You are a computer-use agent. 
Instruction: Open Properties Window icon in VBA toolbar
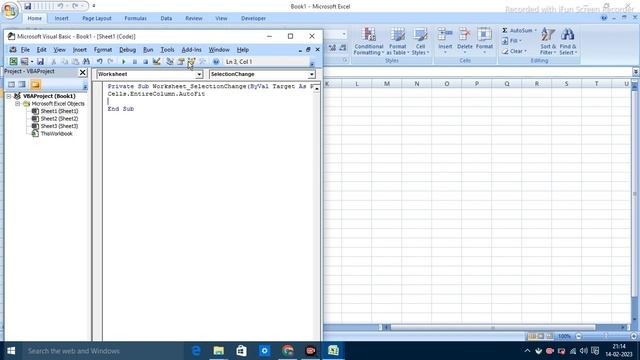click(181, 62)
